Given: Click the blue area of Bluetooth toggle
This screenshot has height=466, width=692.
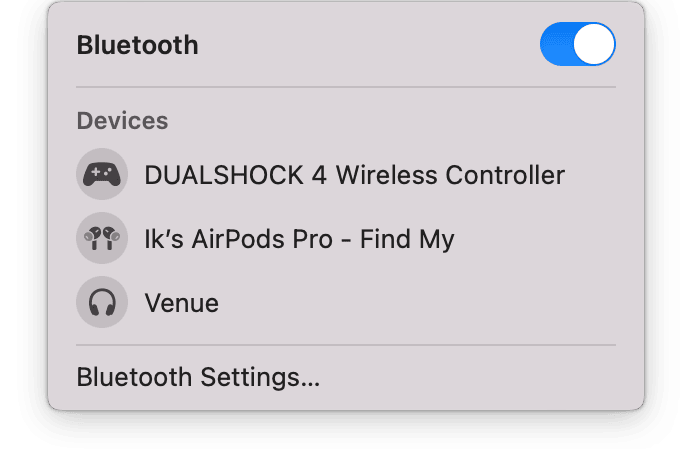Looking at the screenshot, I should coord(557,44).
